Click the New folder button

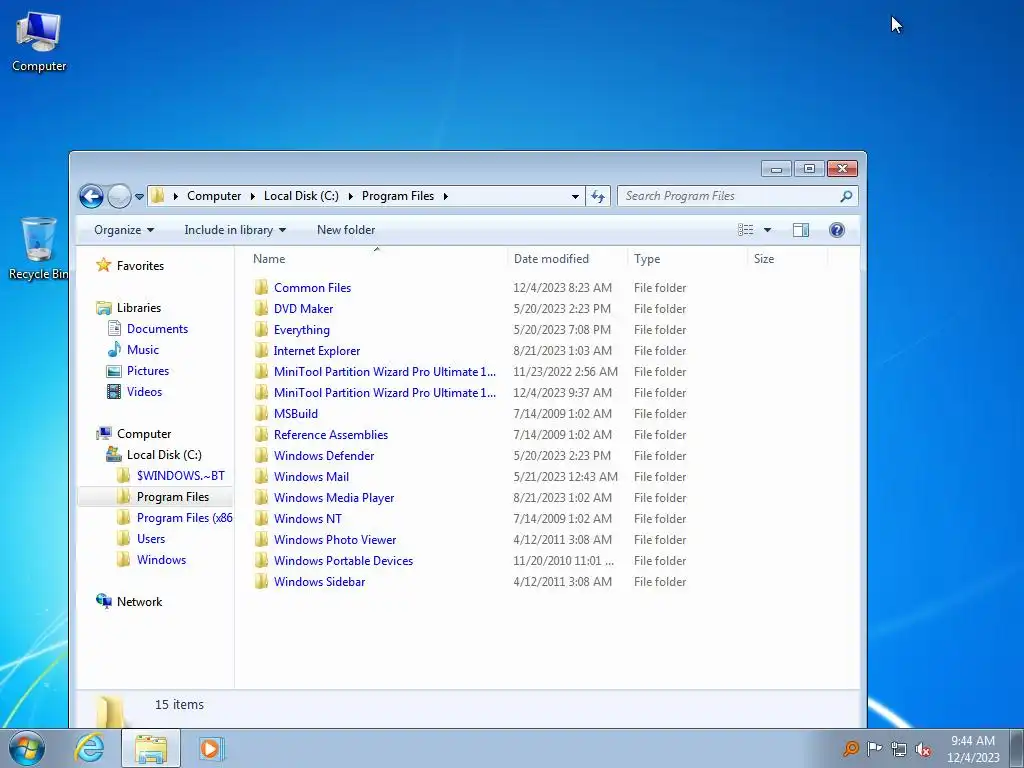click(346, 230)
